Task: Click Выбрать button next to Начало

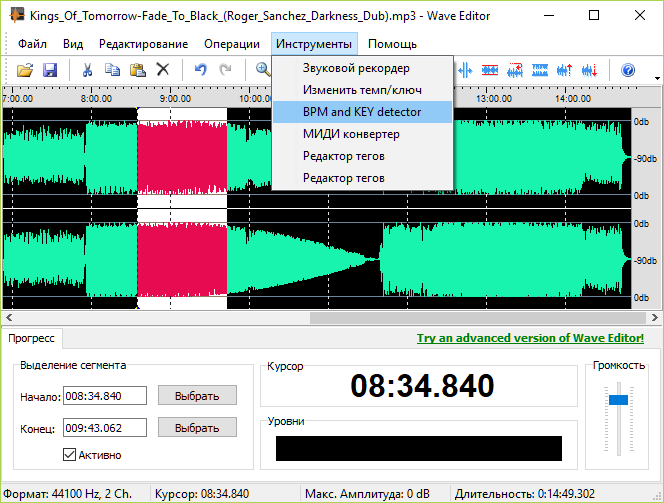Action: [x=197, y=395]
